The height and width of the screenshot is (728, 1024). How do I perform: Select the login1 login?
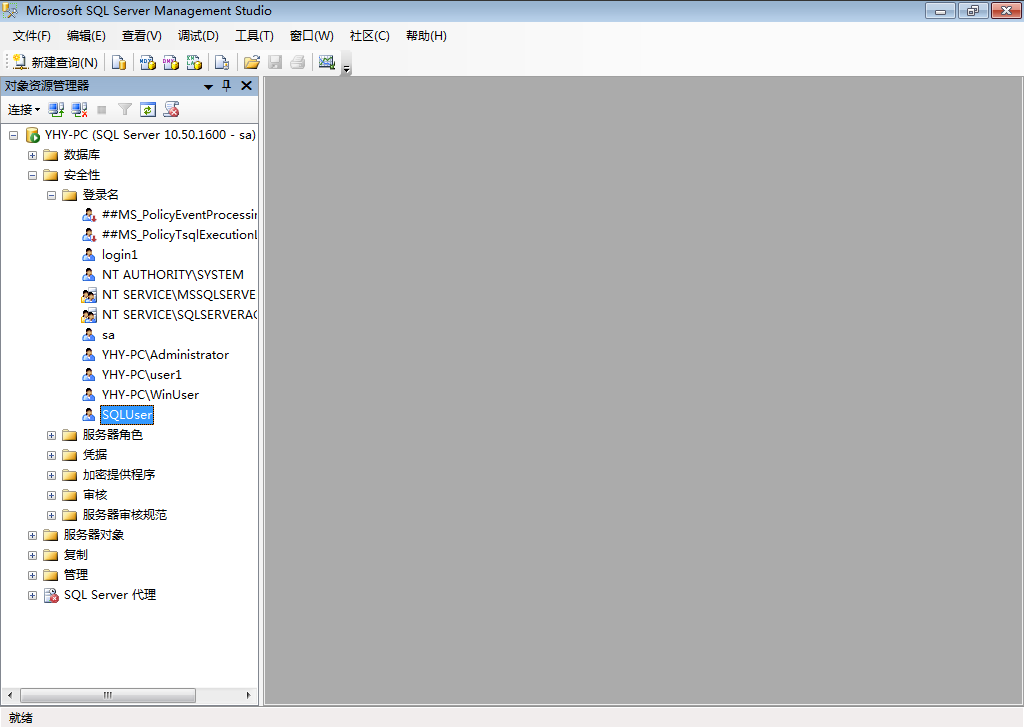(120, 255)
